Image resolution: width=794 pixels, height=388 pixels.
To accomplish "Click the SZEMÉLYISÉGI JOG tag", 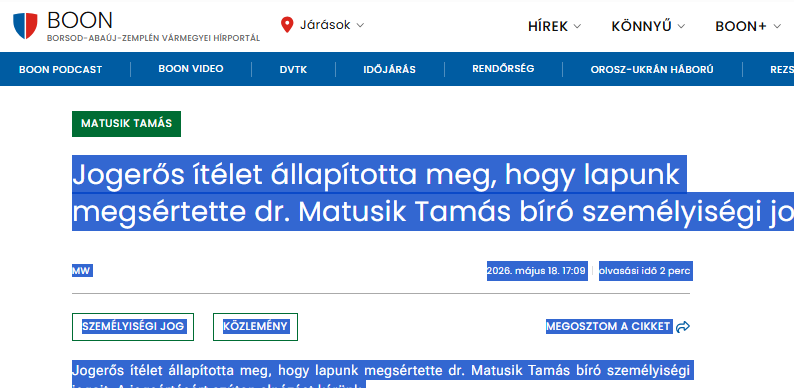I will [x=133, y=327].
